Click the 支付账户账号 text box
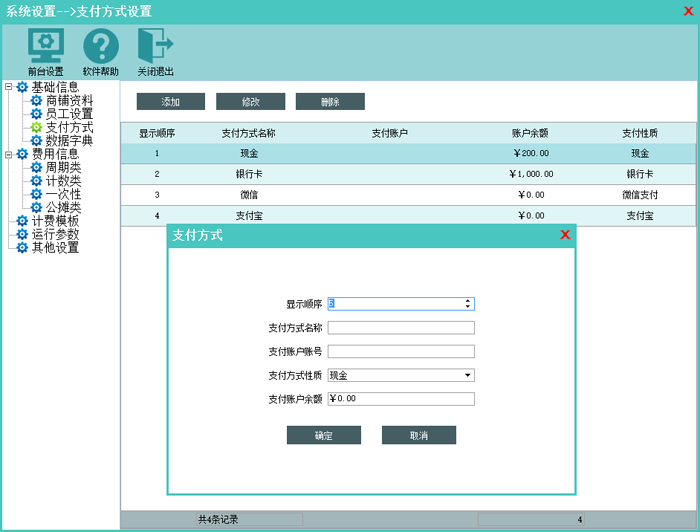700x532 pixels. tap(400, 351)
